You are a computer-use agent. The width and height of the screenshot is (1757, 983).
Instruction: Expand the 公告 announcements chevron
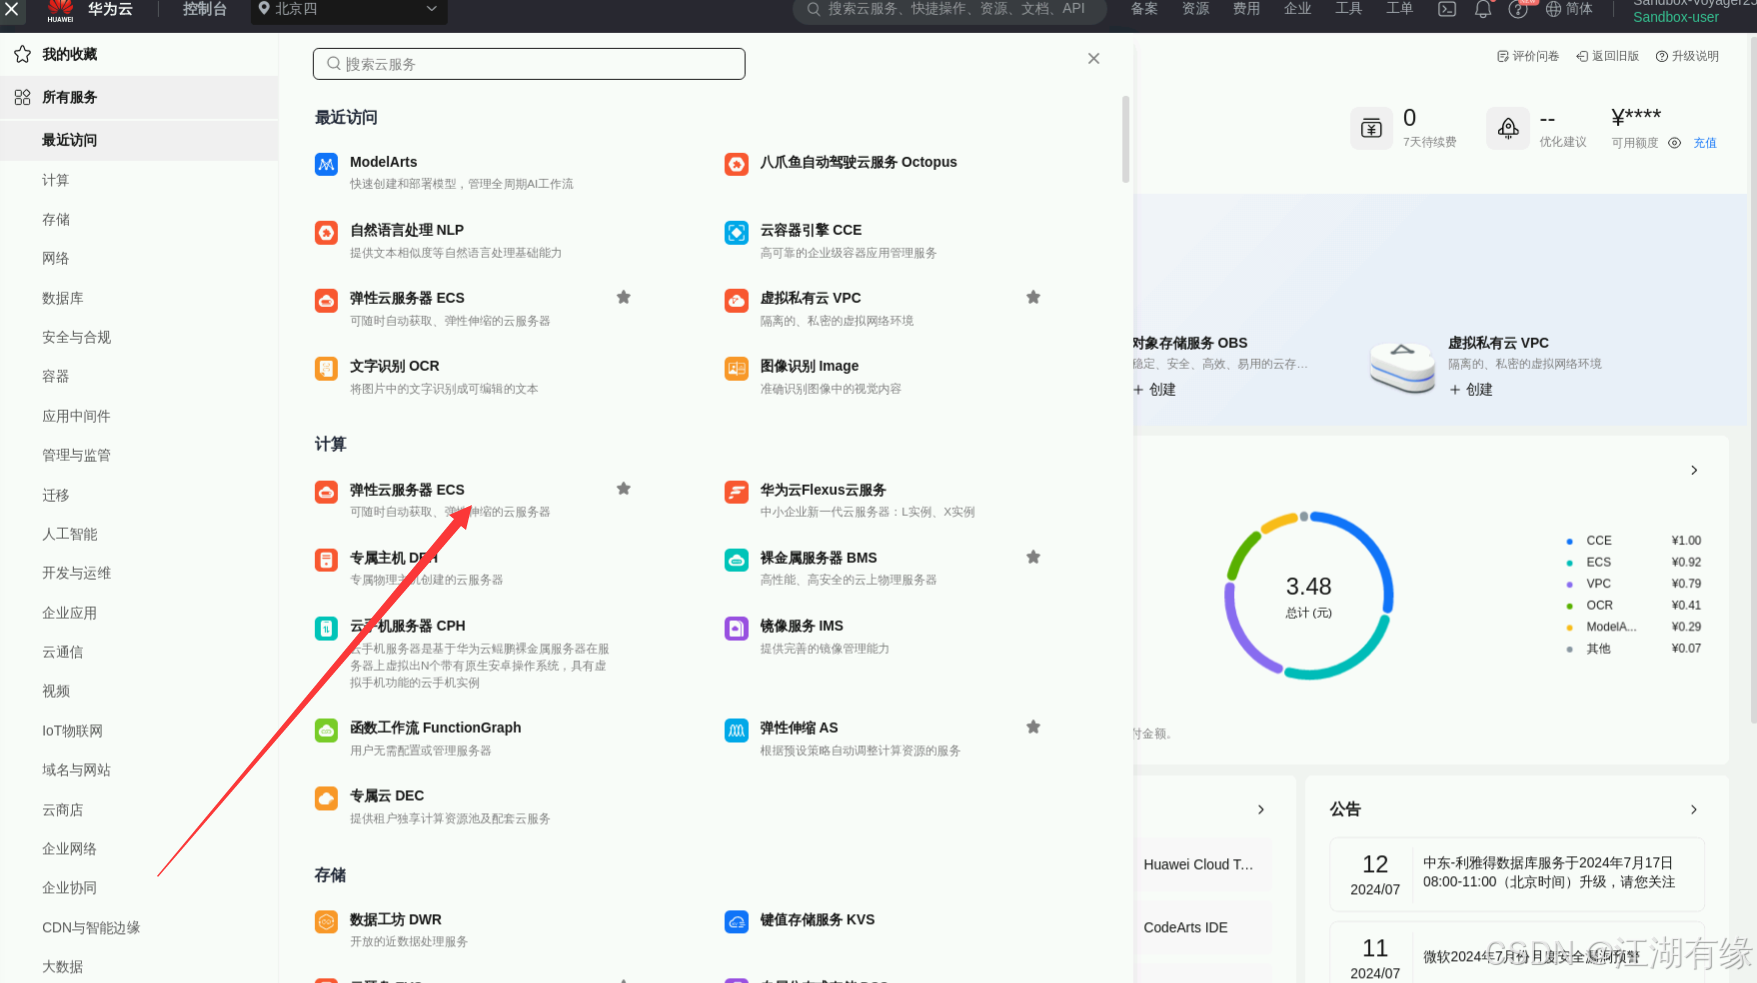click(x=1694, y=809)
